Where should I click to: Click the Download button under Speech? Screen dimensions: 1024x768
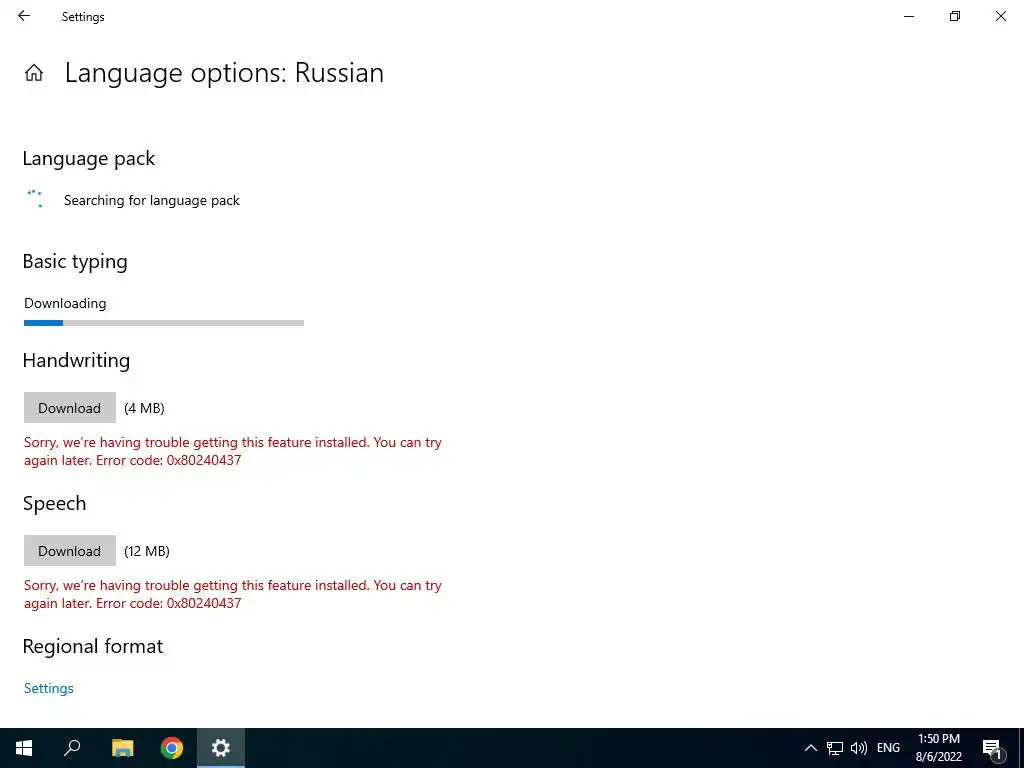(70, 551)
